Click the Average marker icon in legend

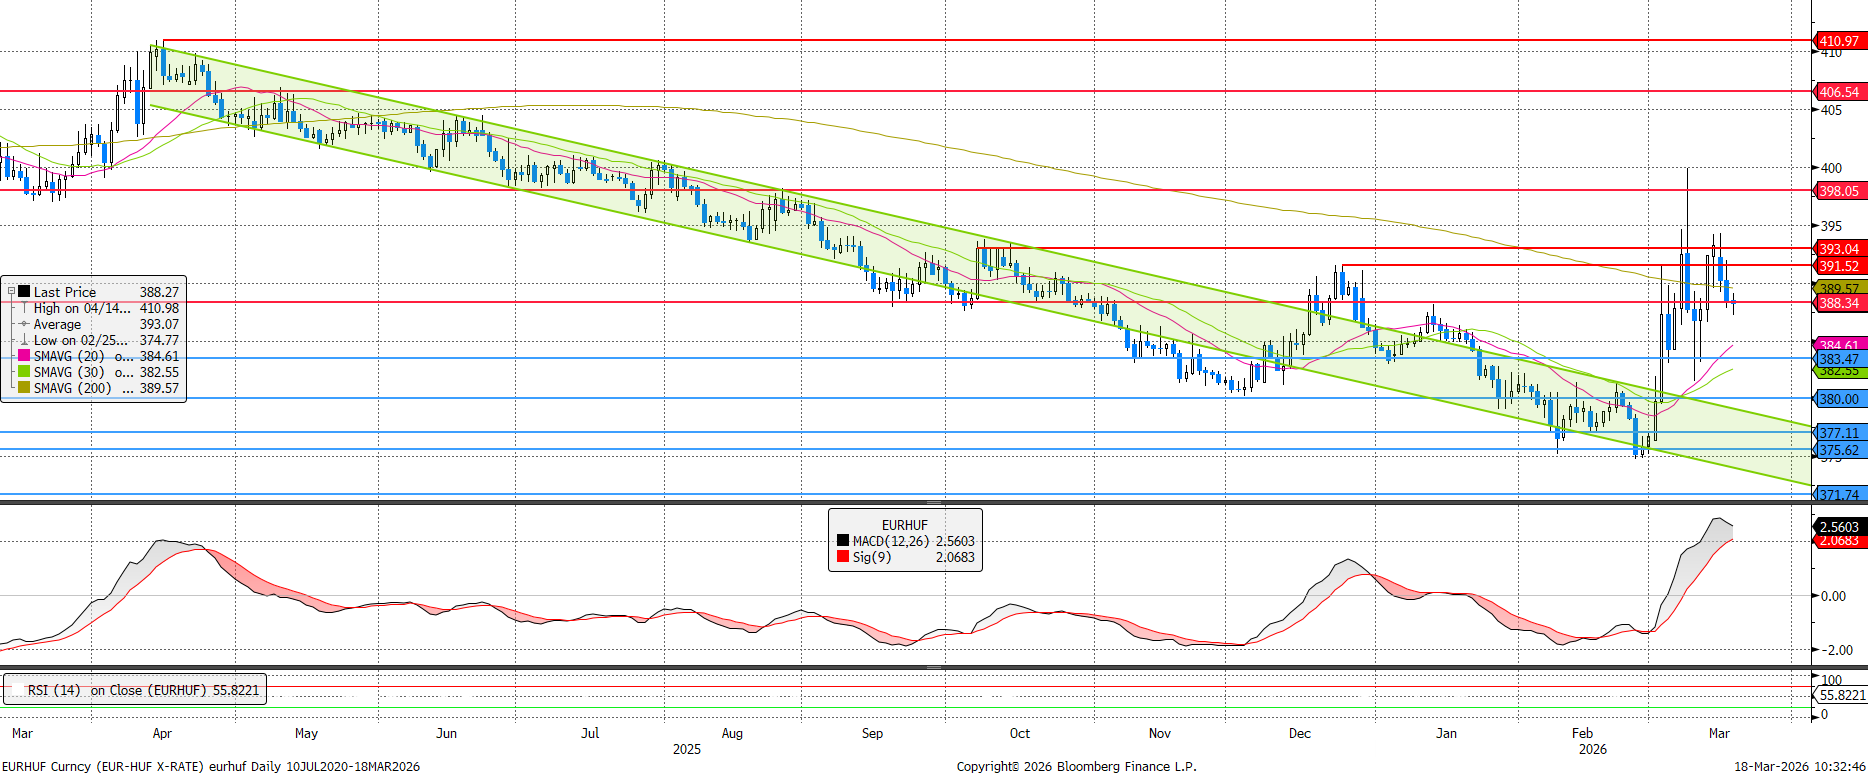[24, 324]
